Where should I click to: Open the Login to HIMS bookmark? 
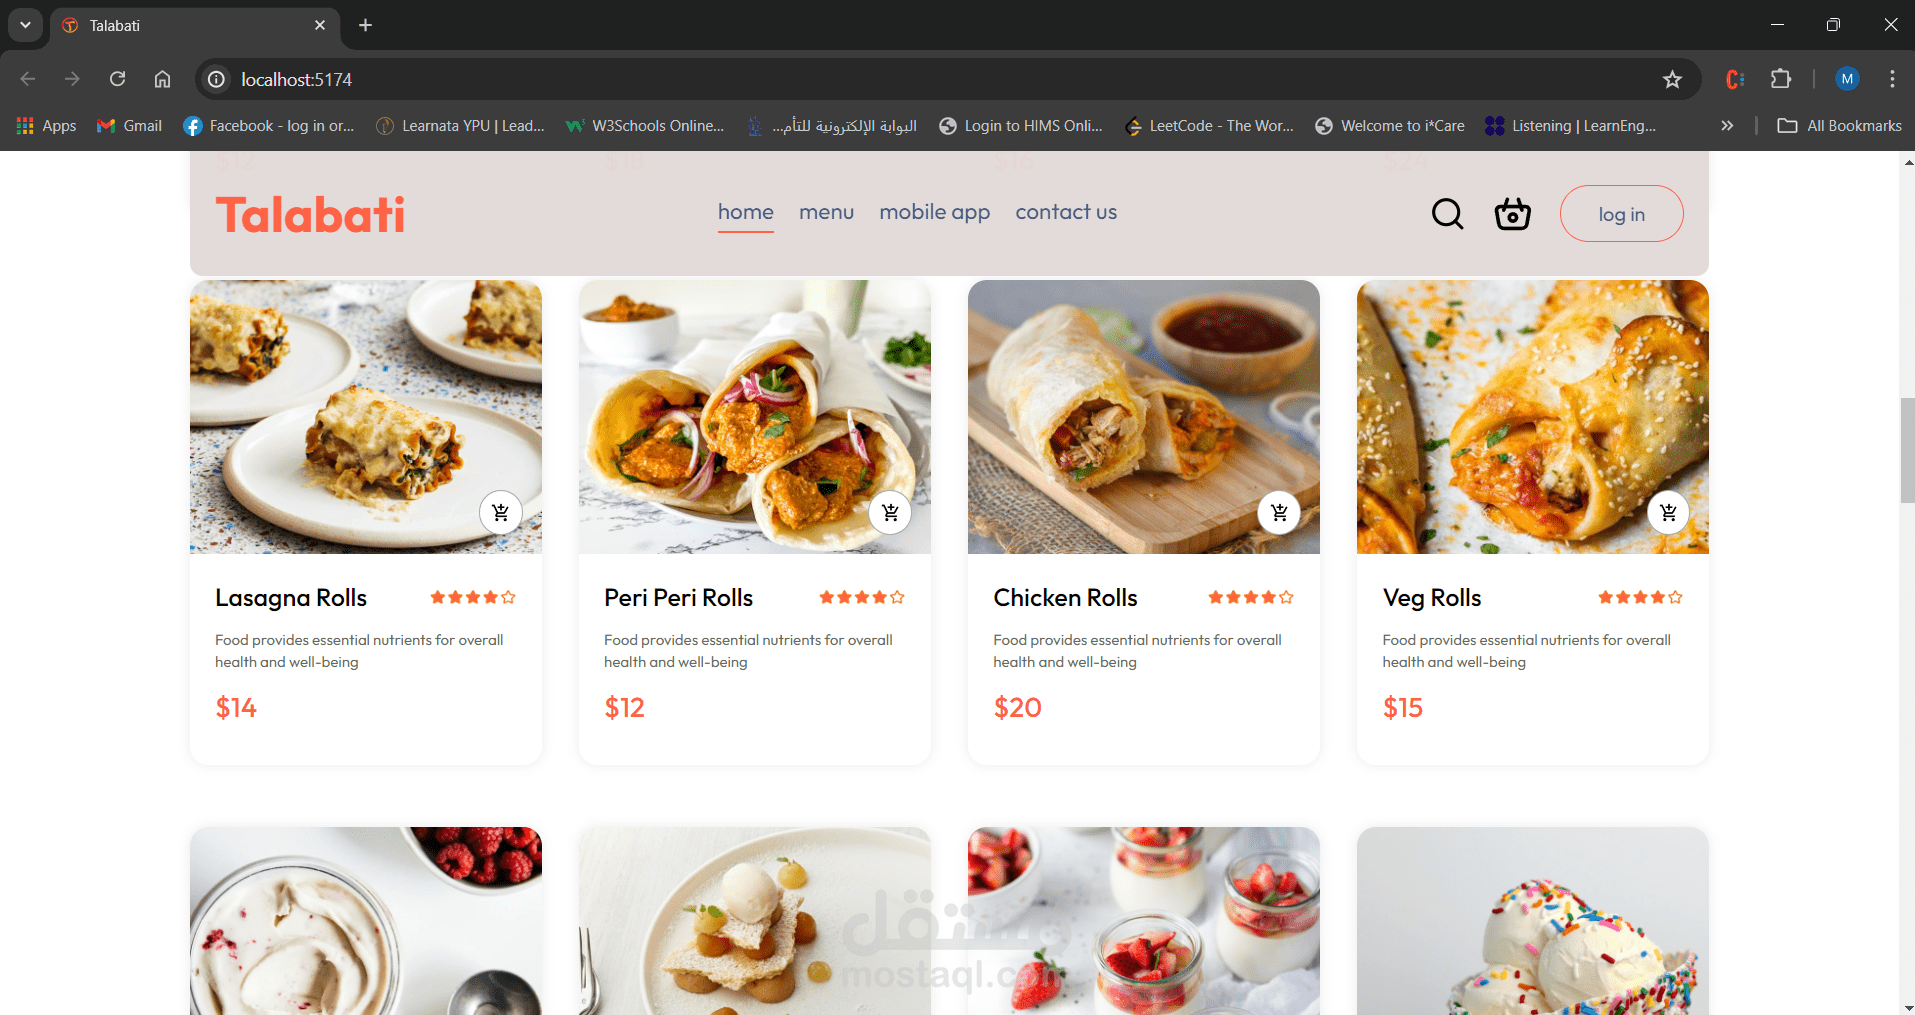(1021, 126)
